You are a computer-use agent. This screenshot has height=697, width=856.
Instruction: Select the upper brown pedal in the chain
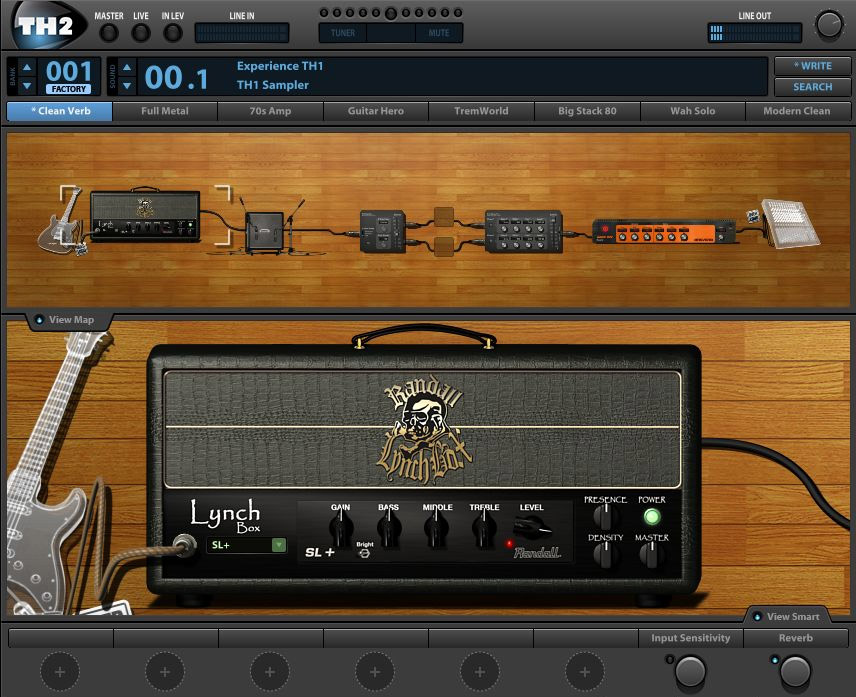click(444, 217)
